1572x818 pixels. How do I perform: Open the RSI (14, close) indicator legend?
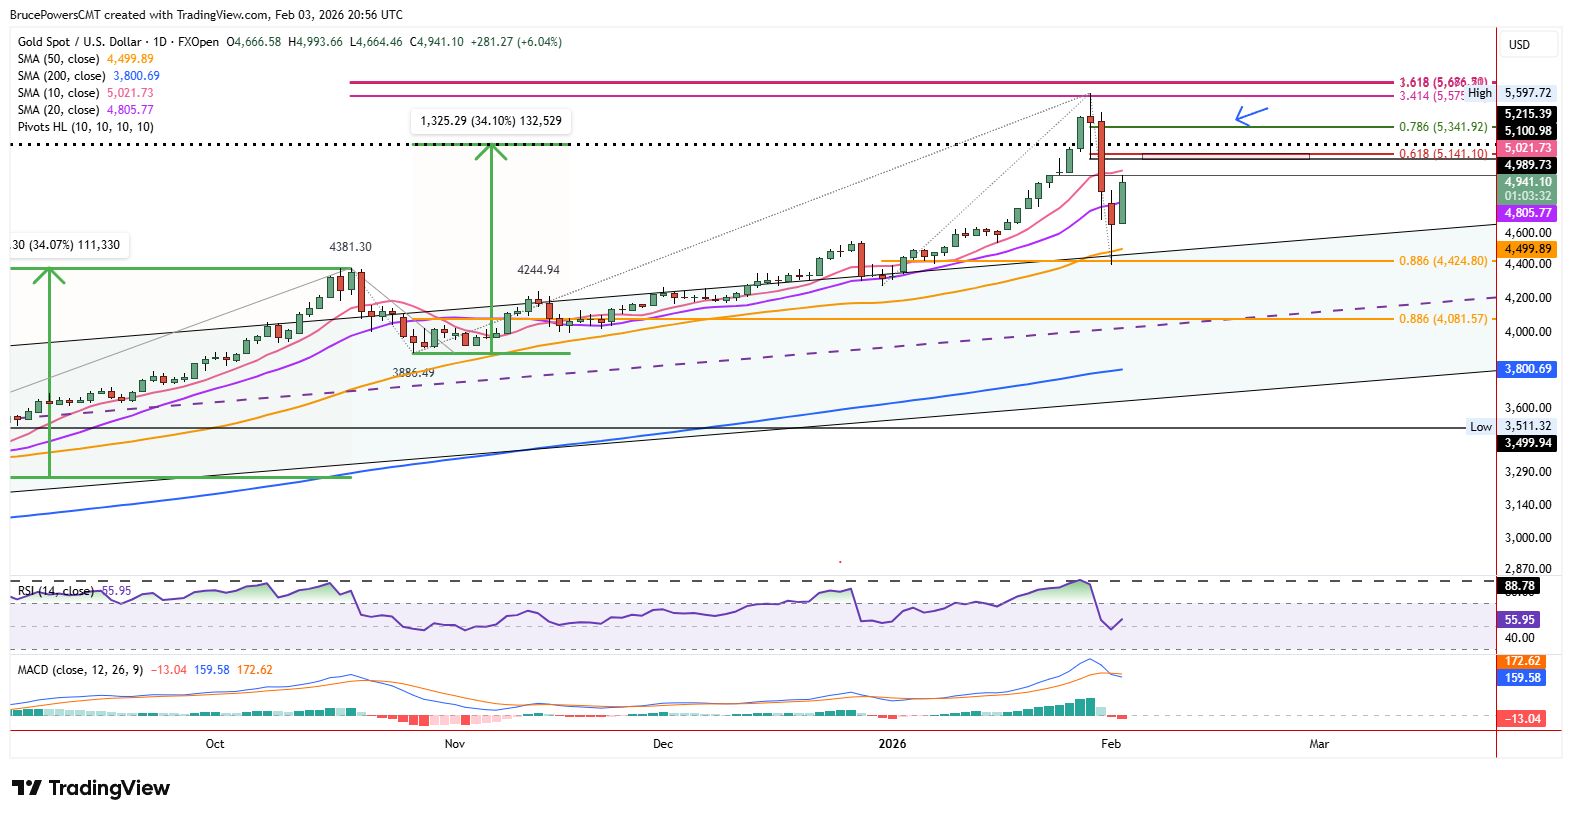74,591
